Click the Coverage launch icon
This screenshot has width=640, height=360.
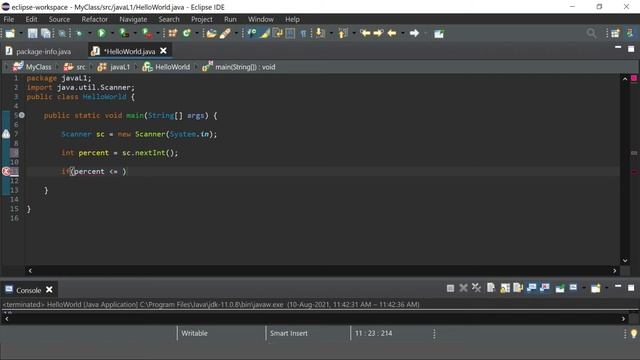click(x=124, y=33)
